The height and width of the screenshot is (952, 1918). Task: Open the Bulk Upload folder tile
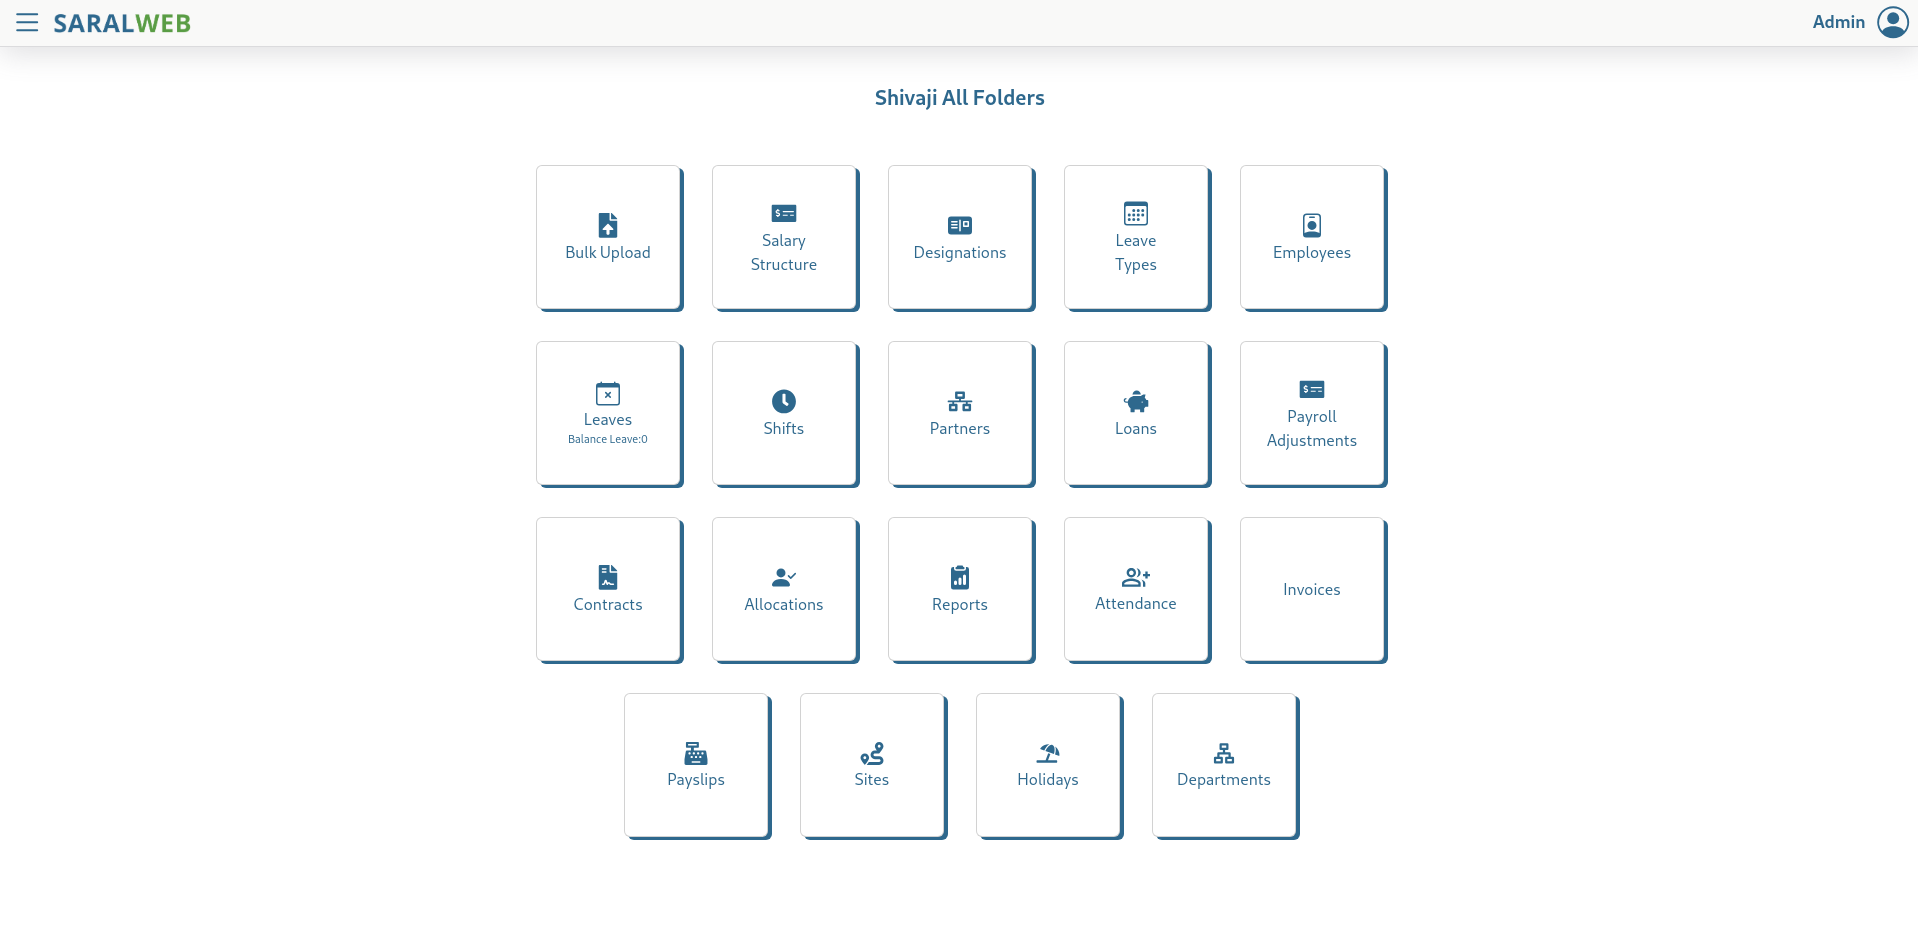coord(608,238)
